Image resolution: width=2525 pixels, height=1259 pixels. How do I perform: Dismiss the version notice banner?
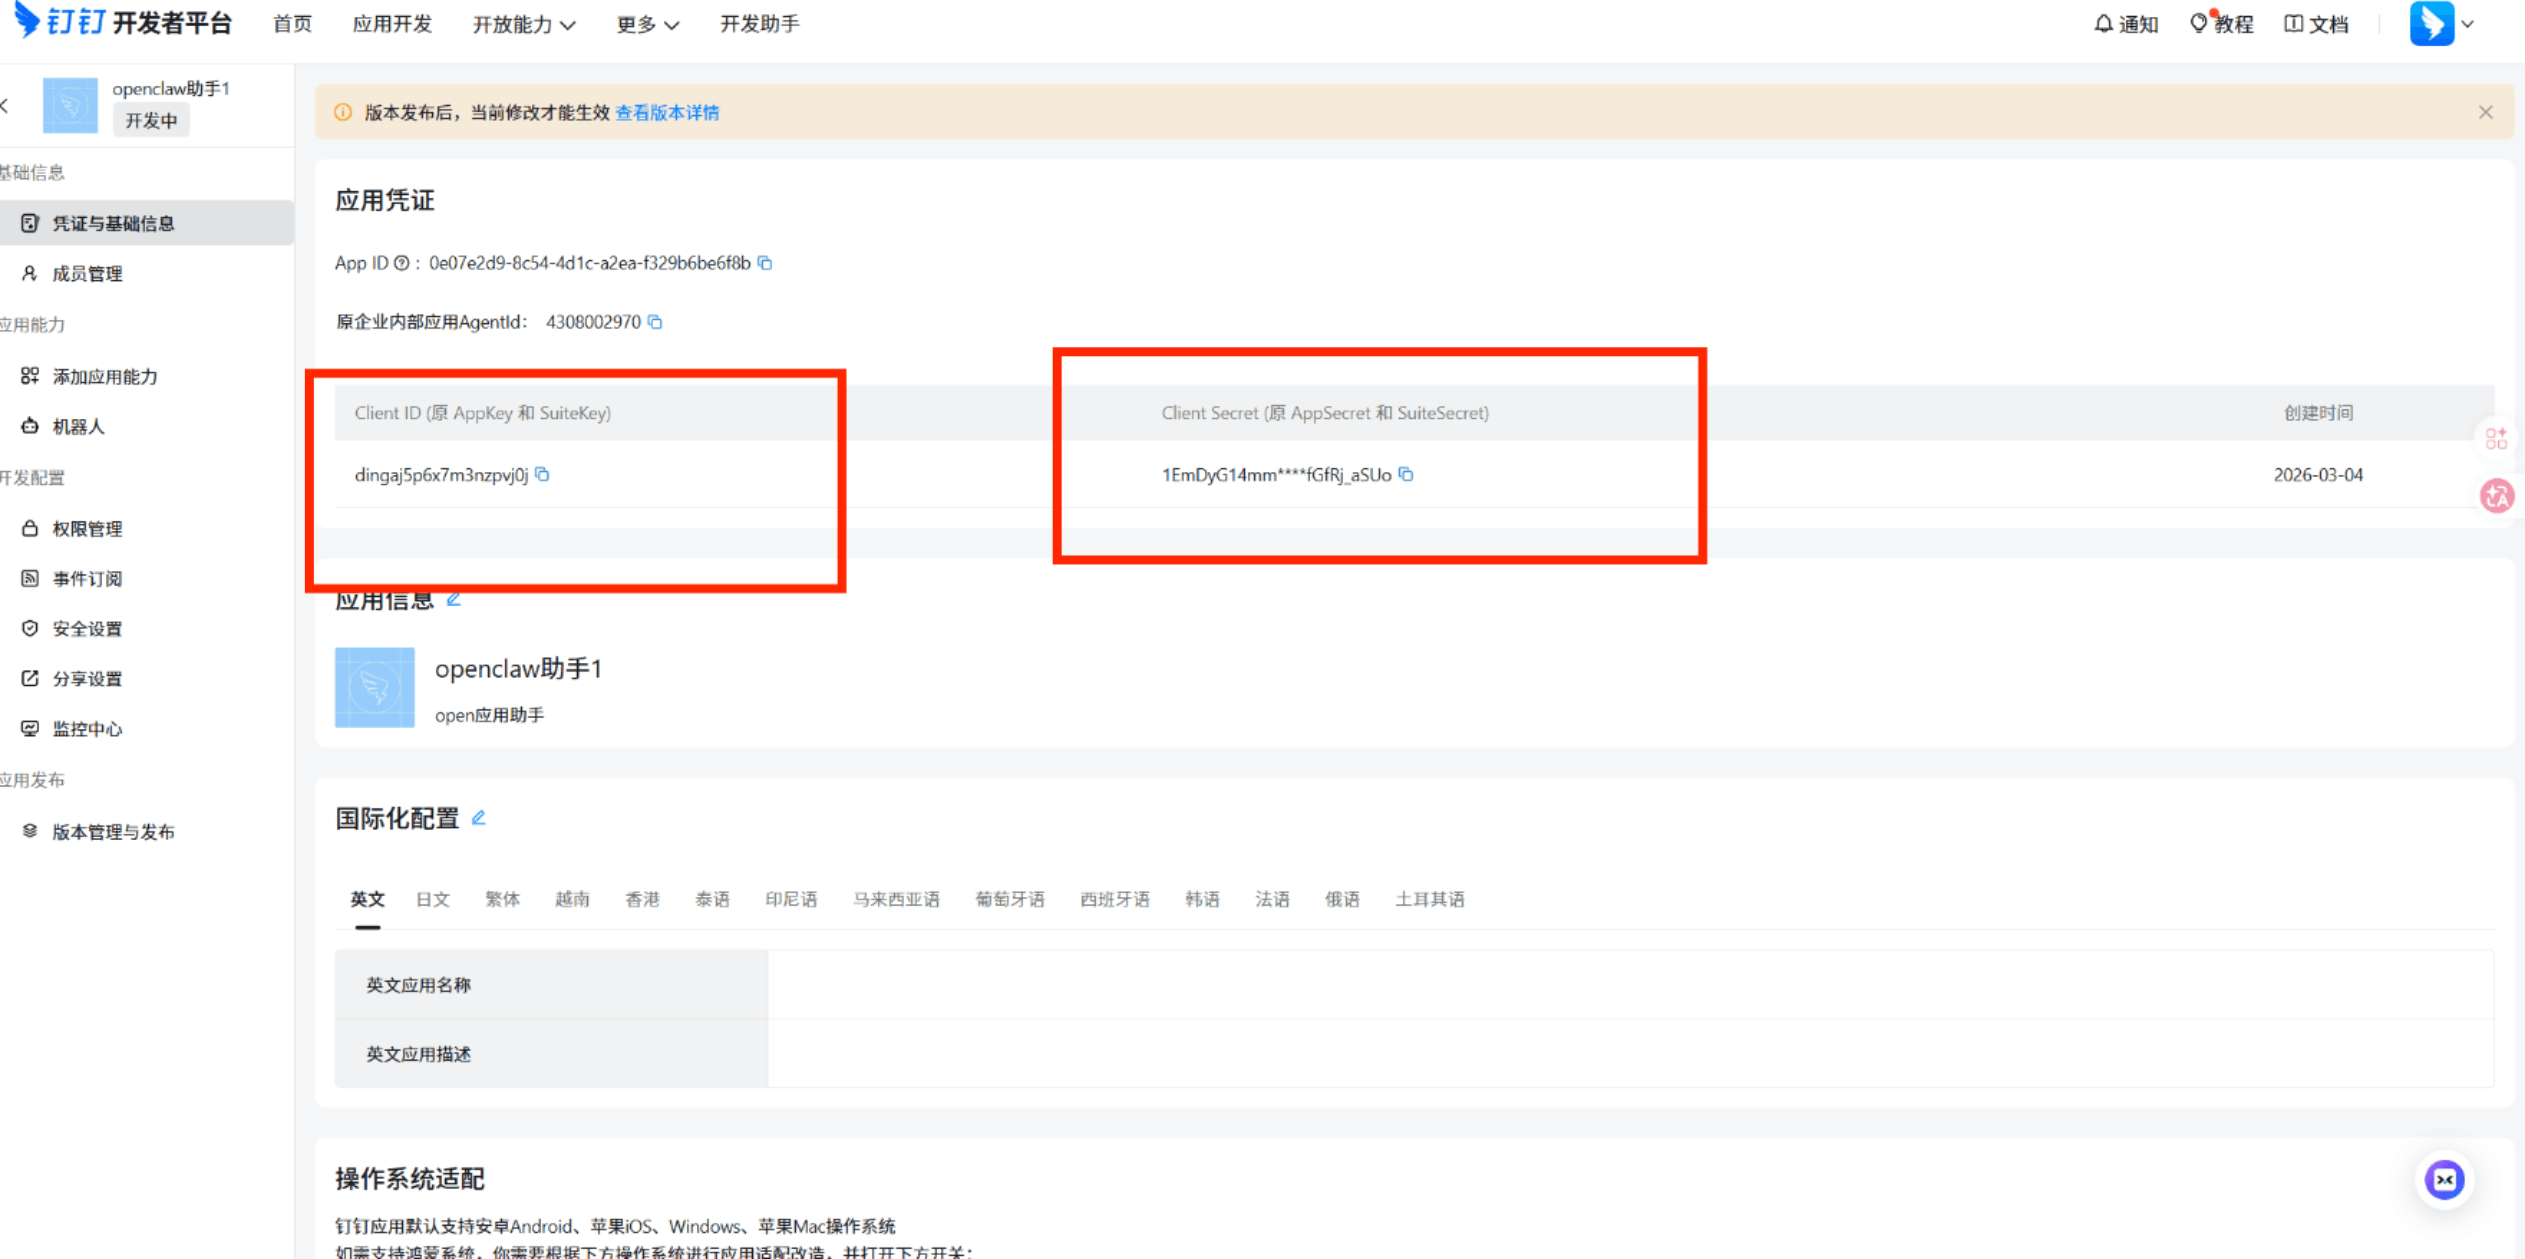[x=2486, y=112]
